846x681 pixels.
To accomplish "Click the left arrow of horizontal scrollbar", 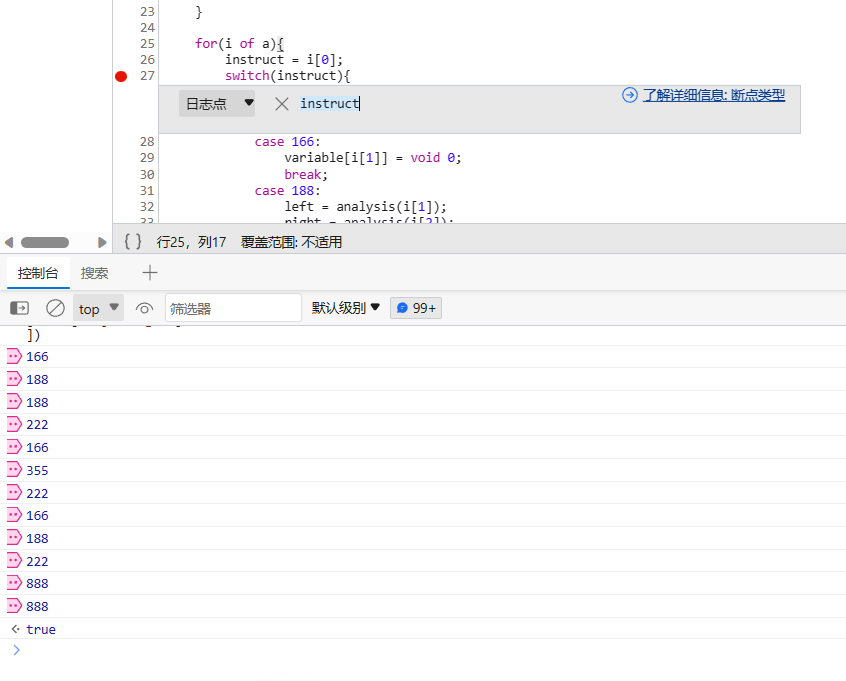I will click(x=9, y=242).
